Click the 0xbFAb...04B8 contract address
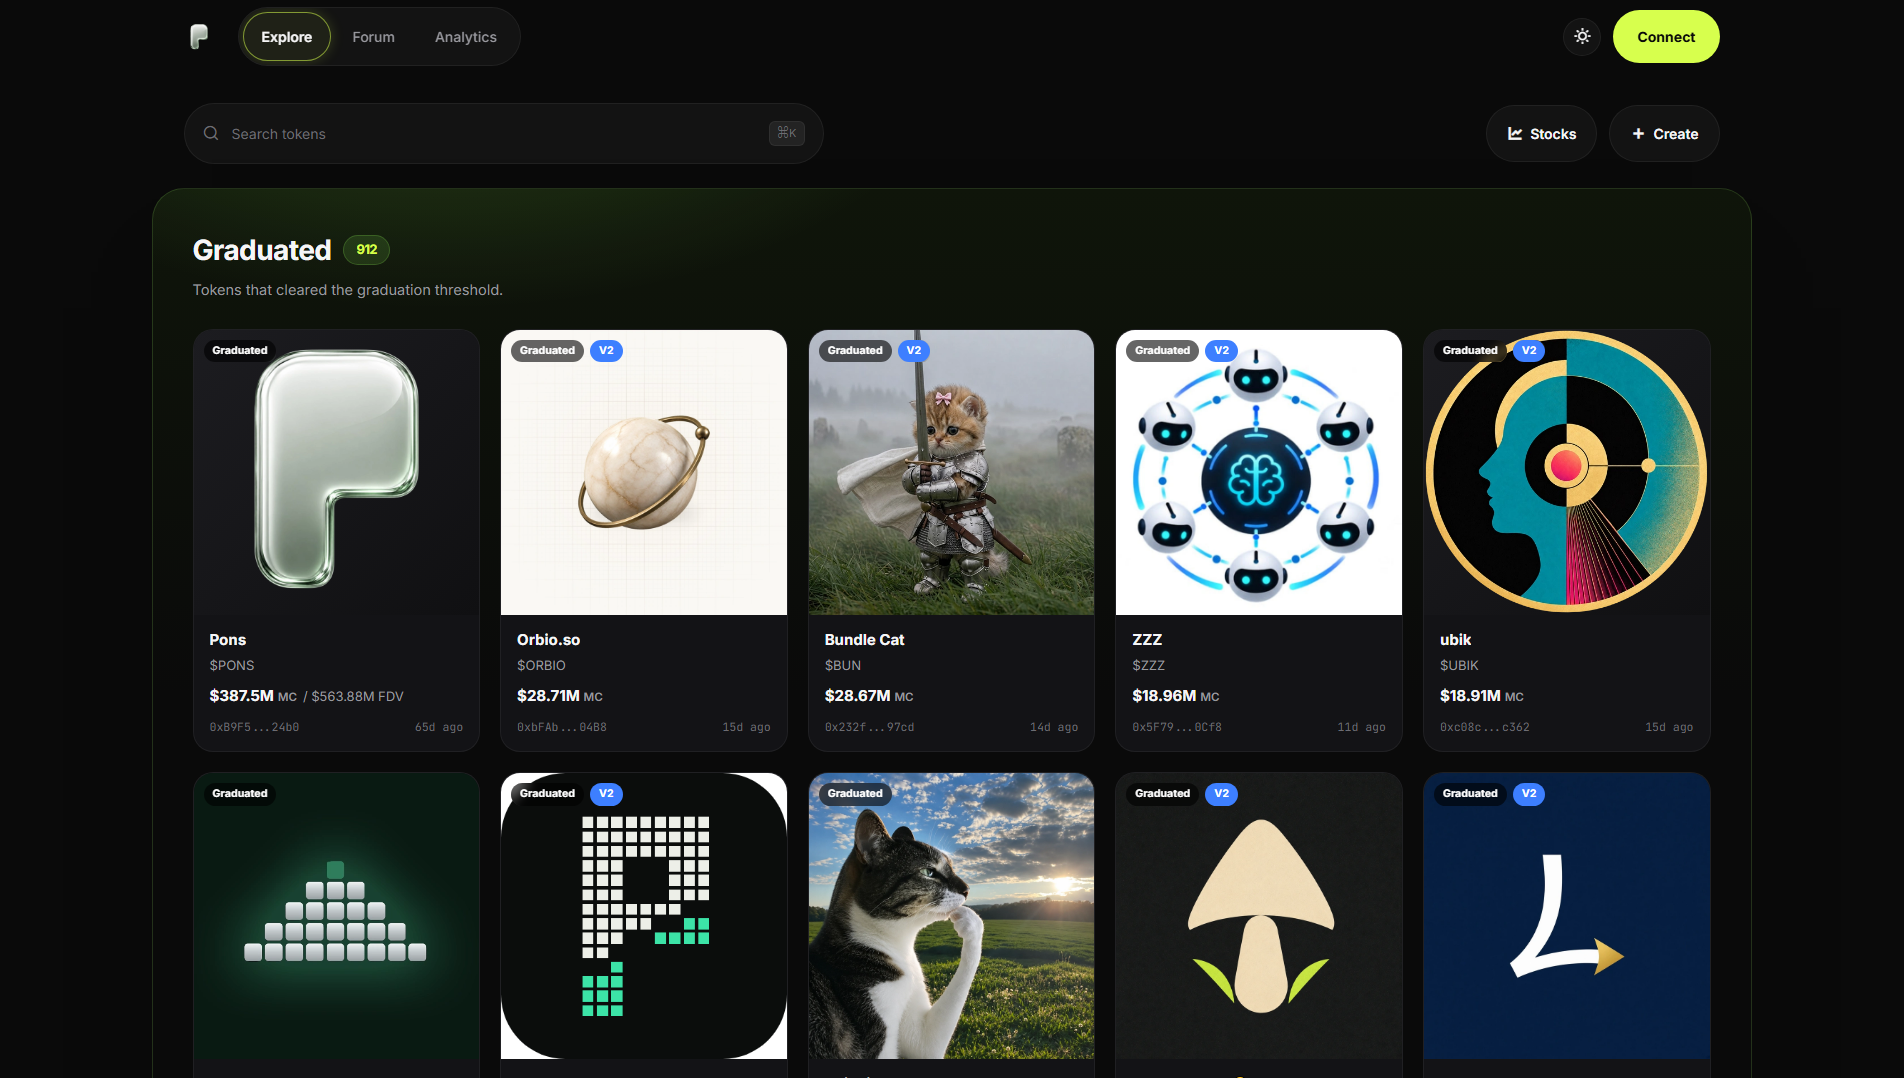This screenshot has width=1904, height=1078. click(x=562, y=727)
